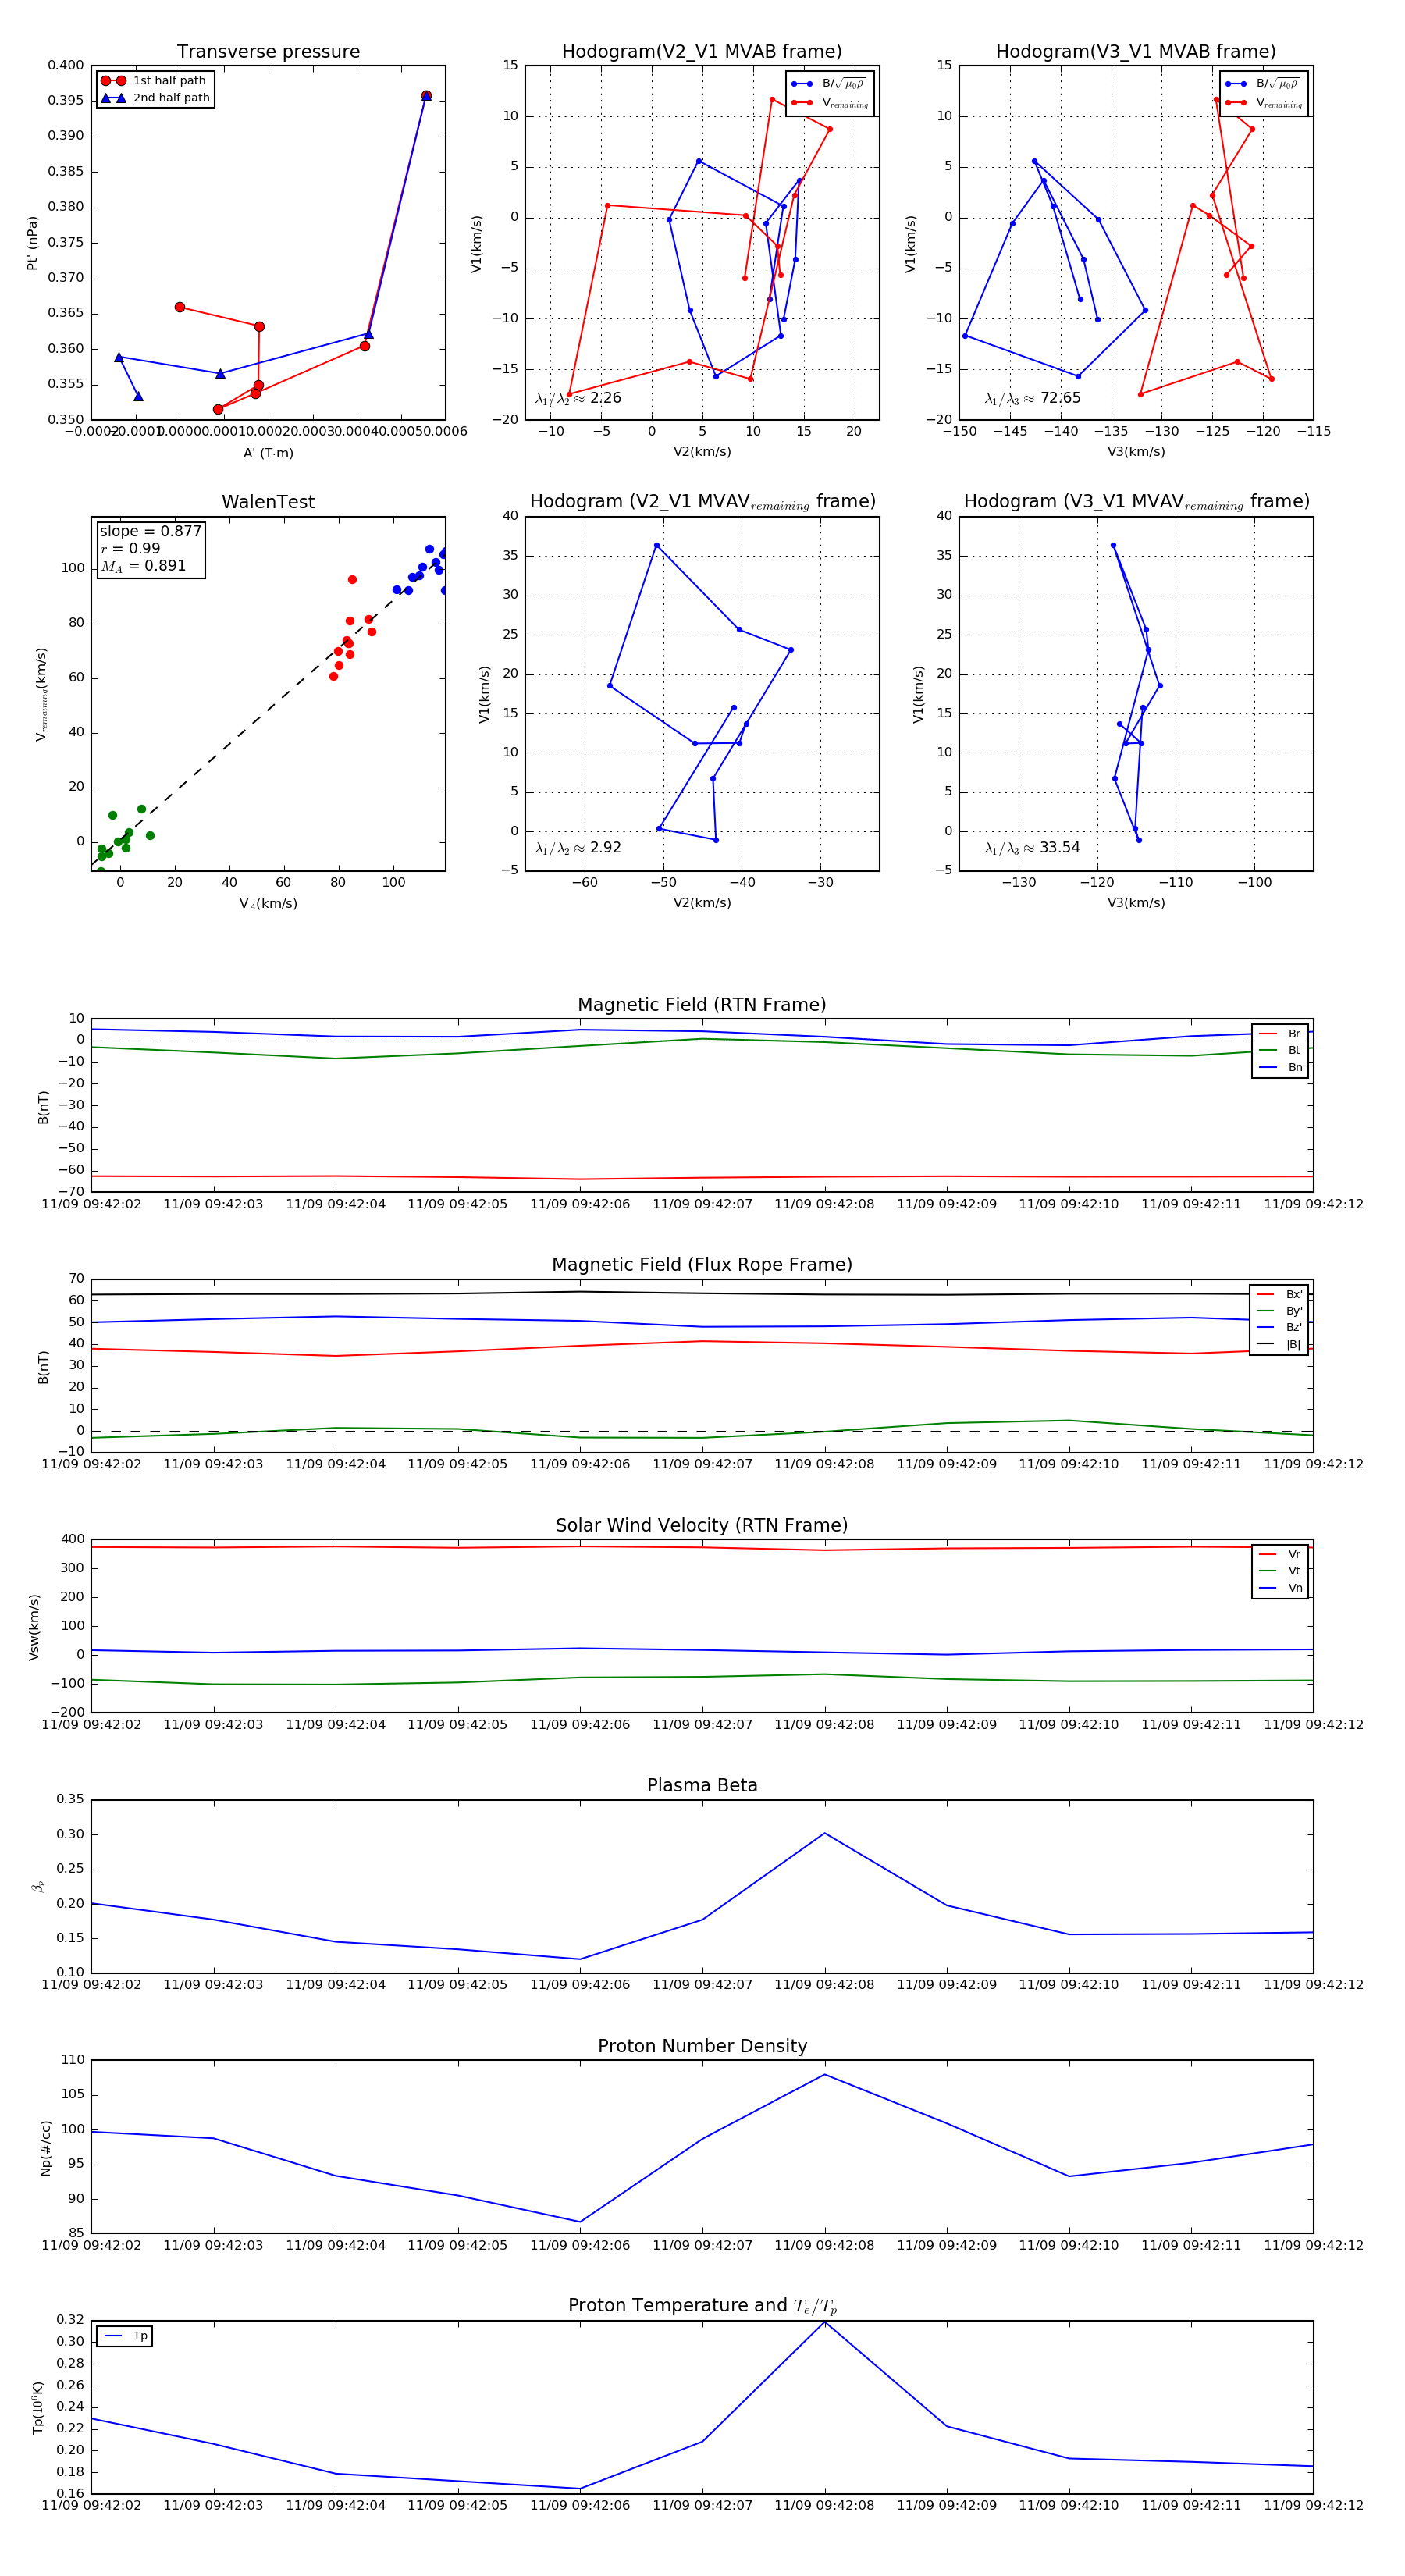The height and width of the screenshot is (2576, 1405).
Task: Click the top marker at 0.395 in Transverse pressure
Action: pos(426,96)
